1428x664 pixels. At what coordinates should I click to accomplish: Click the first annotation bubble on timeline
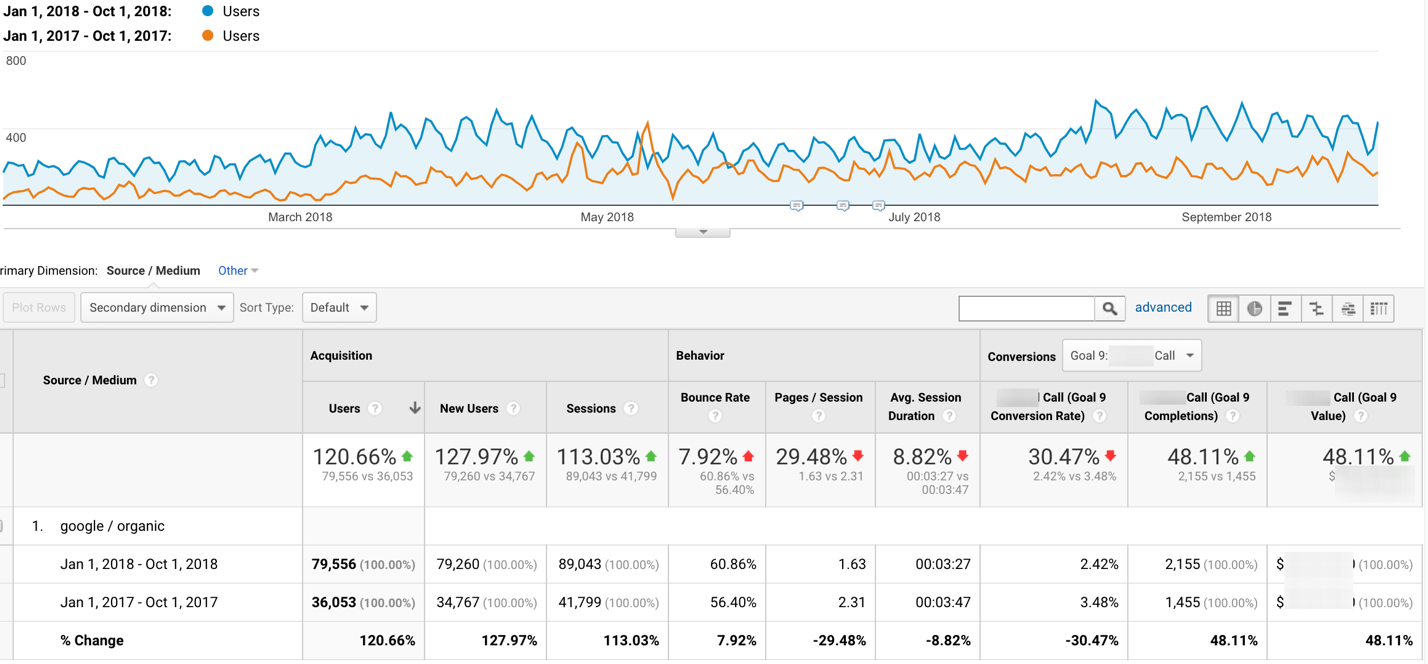point(797,206)
